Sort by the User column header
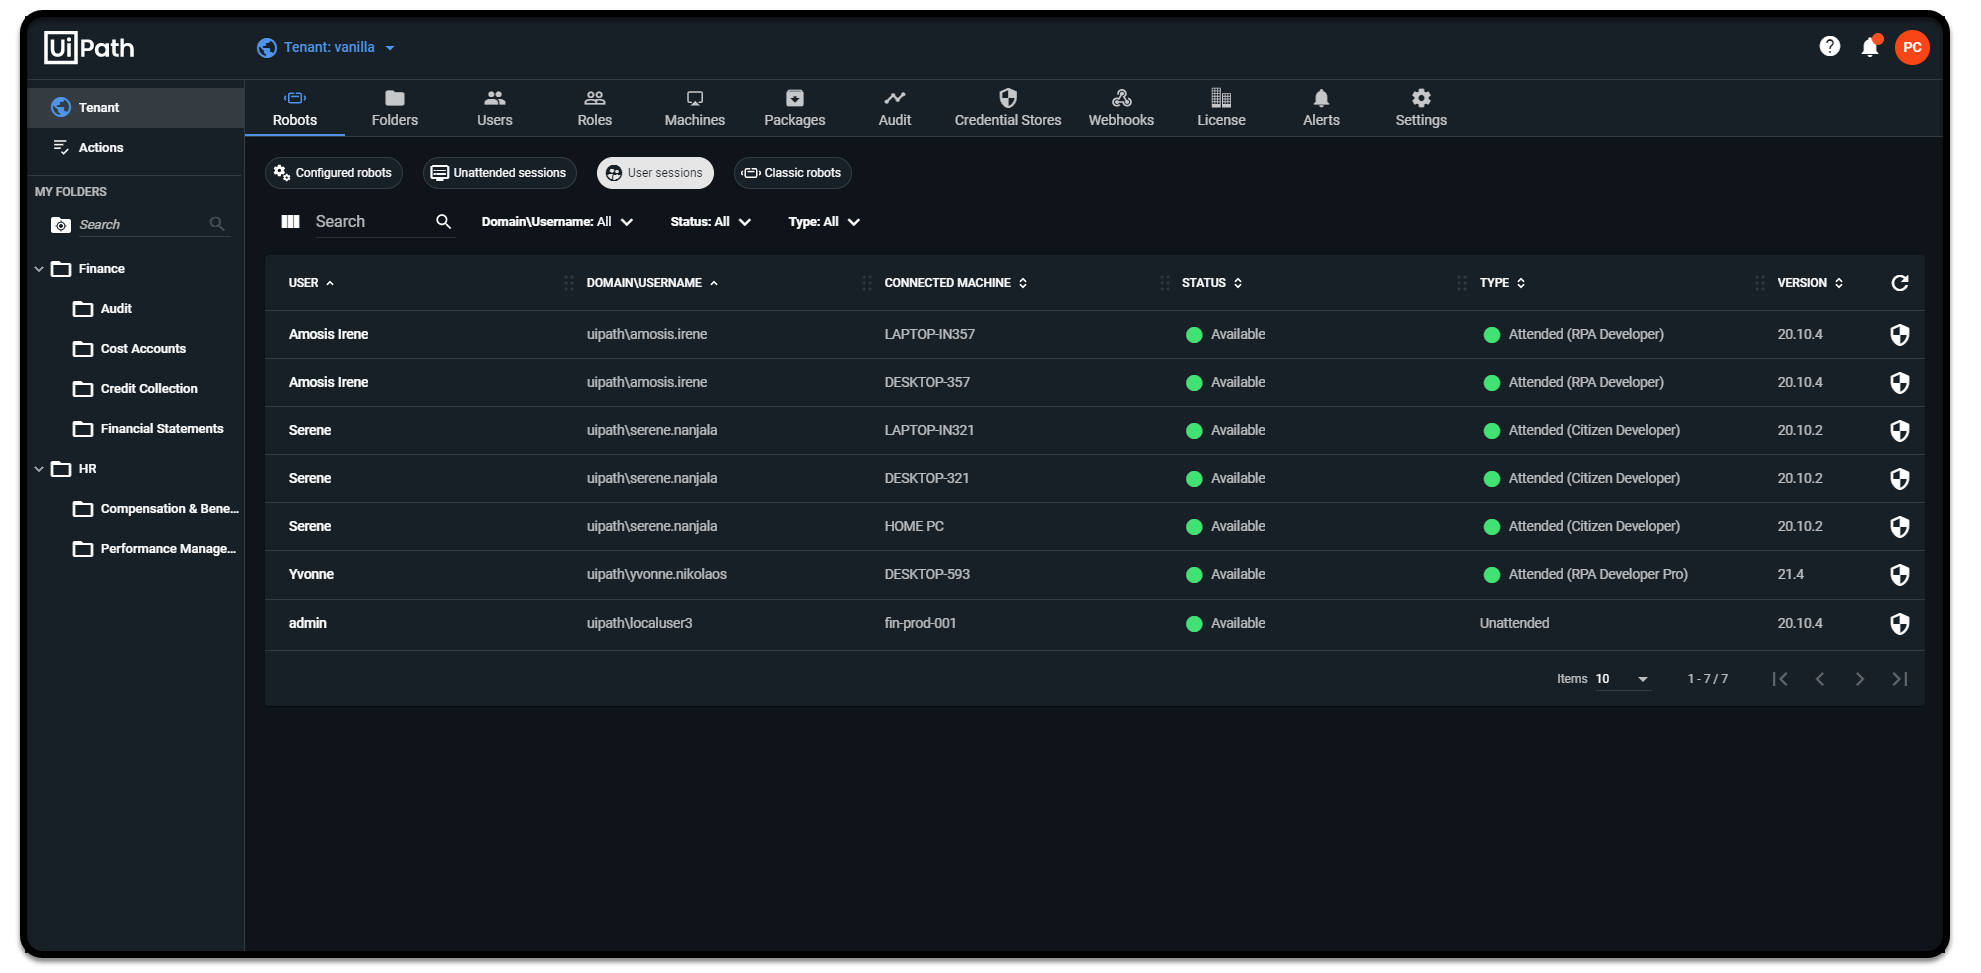Viewport: 1981px width, 973px height. (x=311, y=283)
